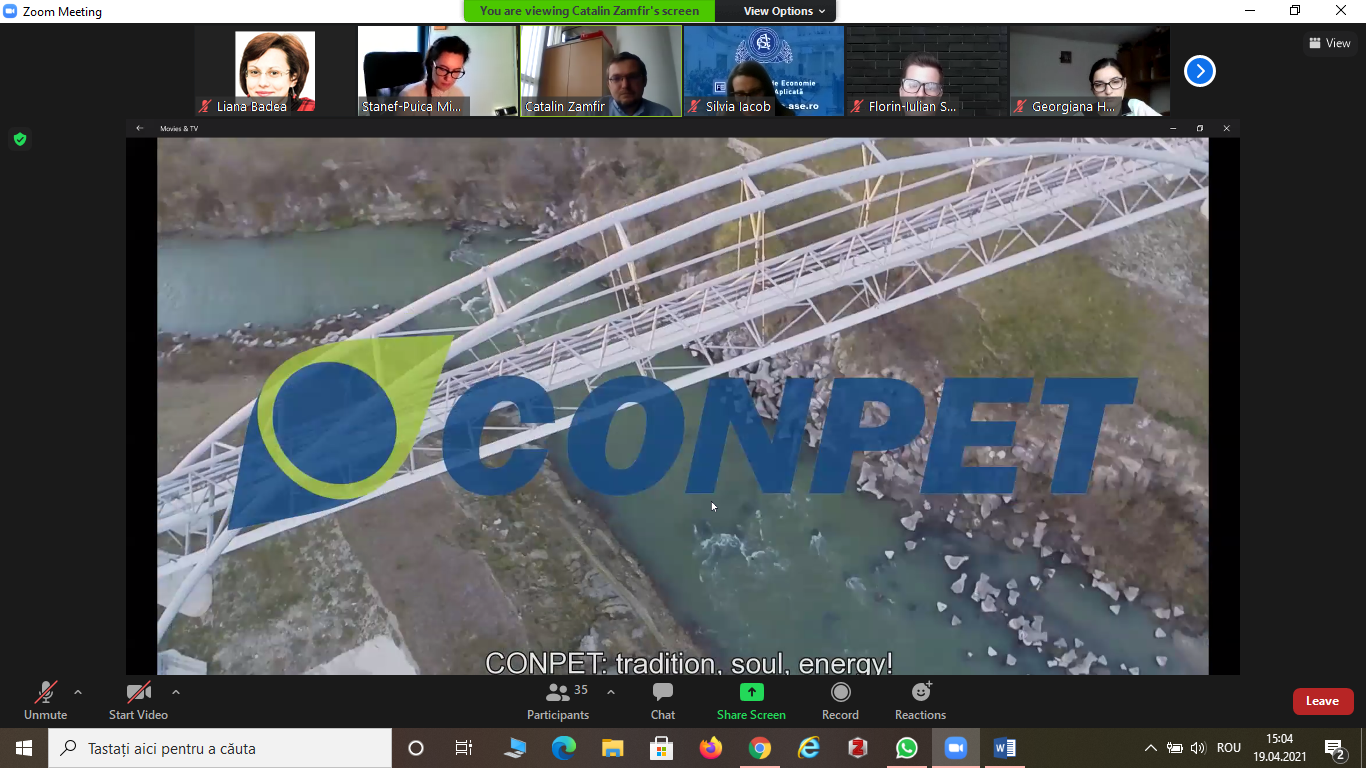Select Florin-Iulian's video thumbnail
1366x768 pixels.
pos(927,71)
